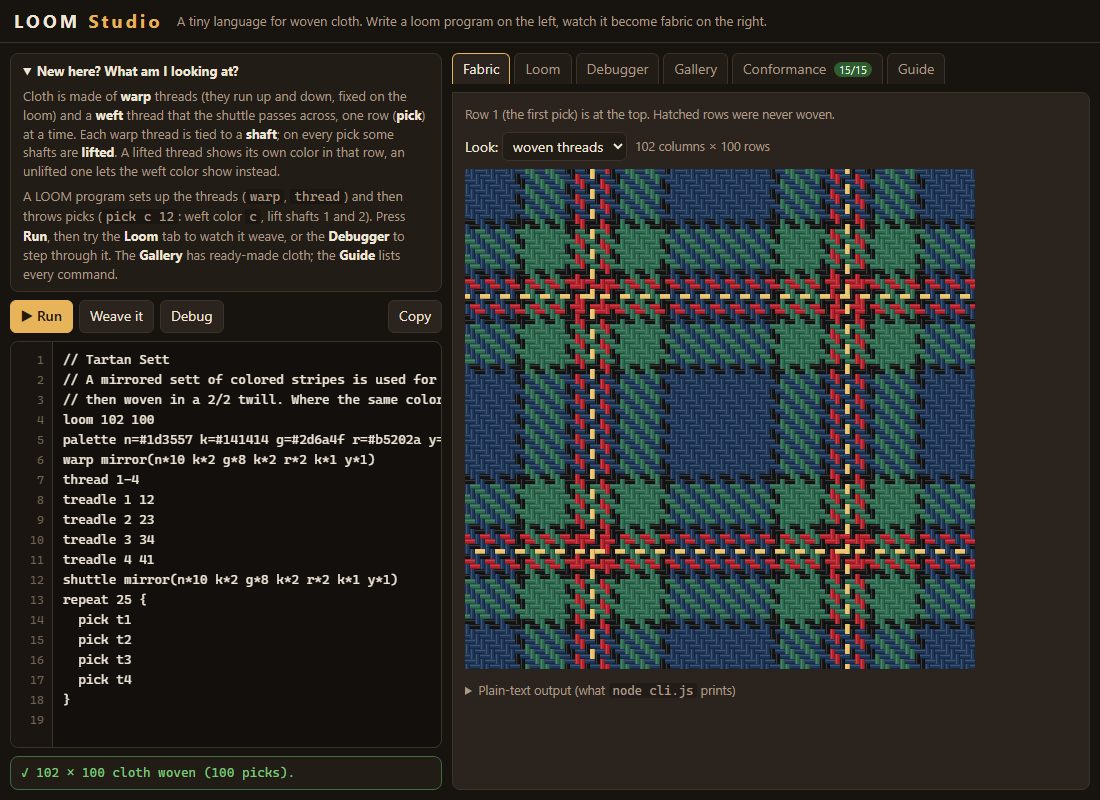Open the Loom tab
This screenshot has width=1100, height=800.
pyautogui.click(x=543, y=69)
